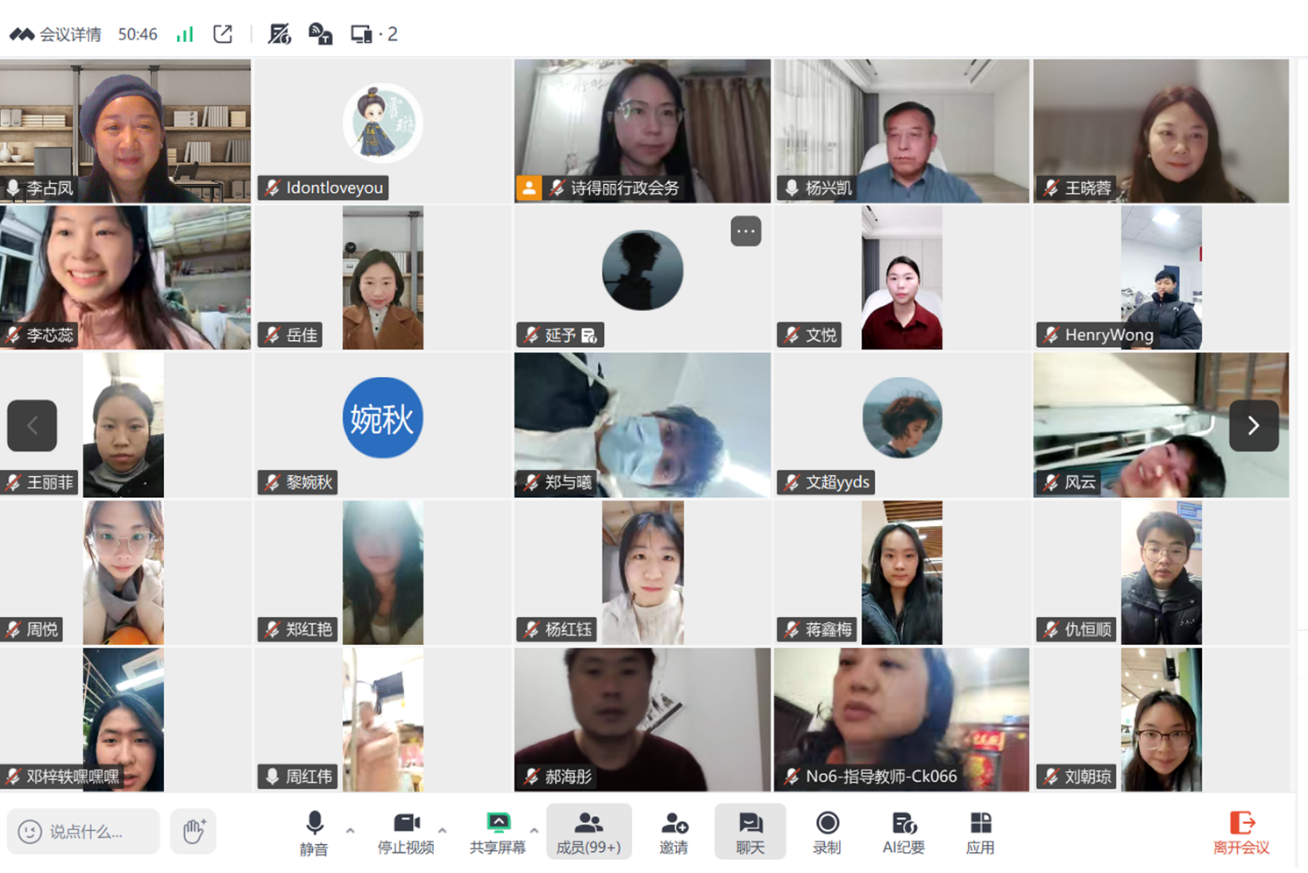Start recording with 录制 button
1308x873 pixels.
827,831
